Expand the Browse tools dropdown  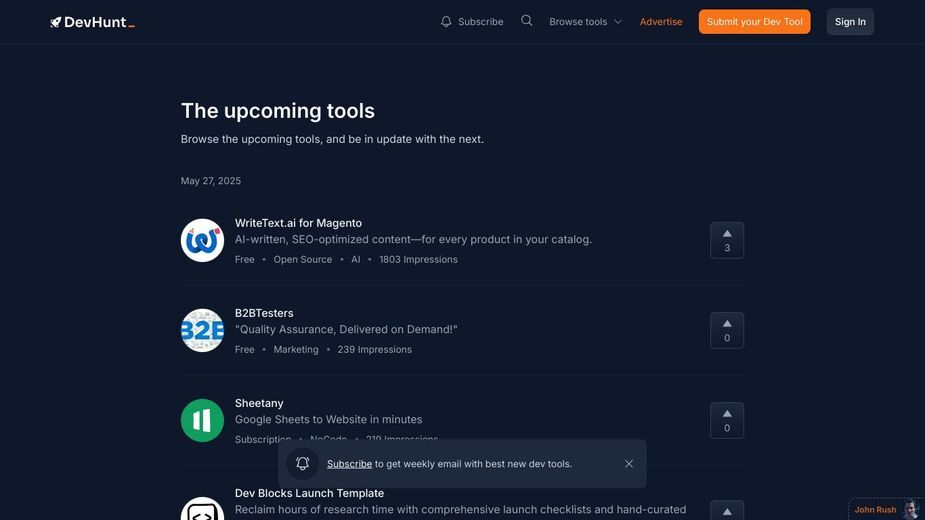[x=585, y=22]
